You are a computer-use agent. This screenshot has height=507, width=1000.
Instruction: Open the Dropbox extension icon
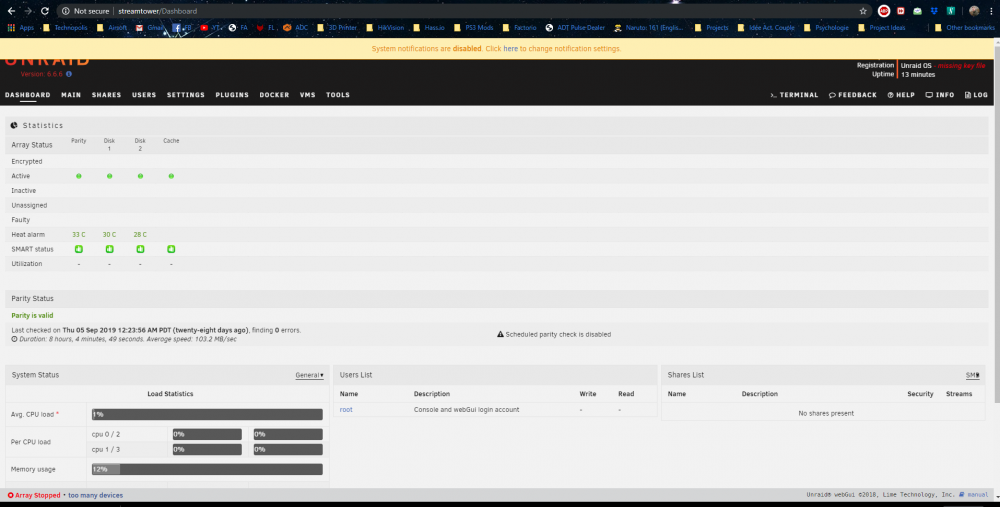[934, 11]
